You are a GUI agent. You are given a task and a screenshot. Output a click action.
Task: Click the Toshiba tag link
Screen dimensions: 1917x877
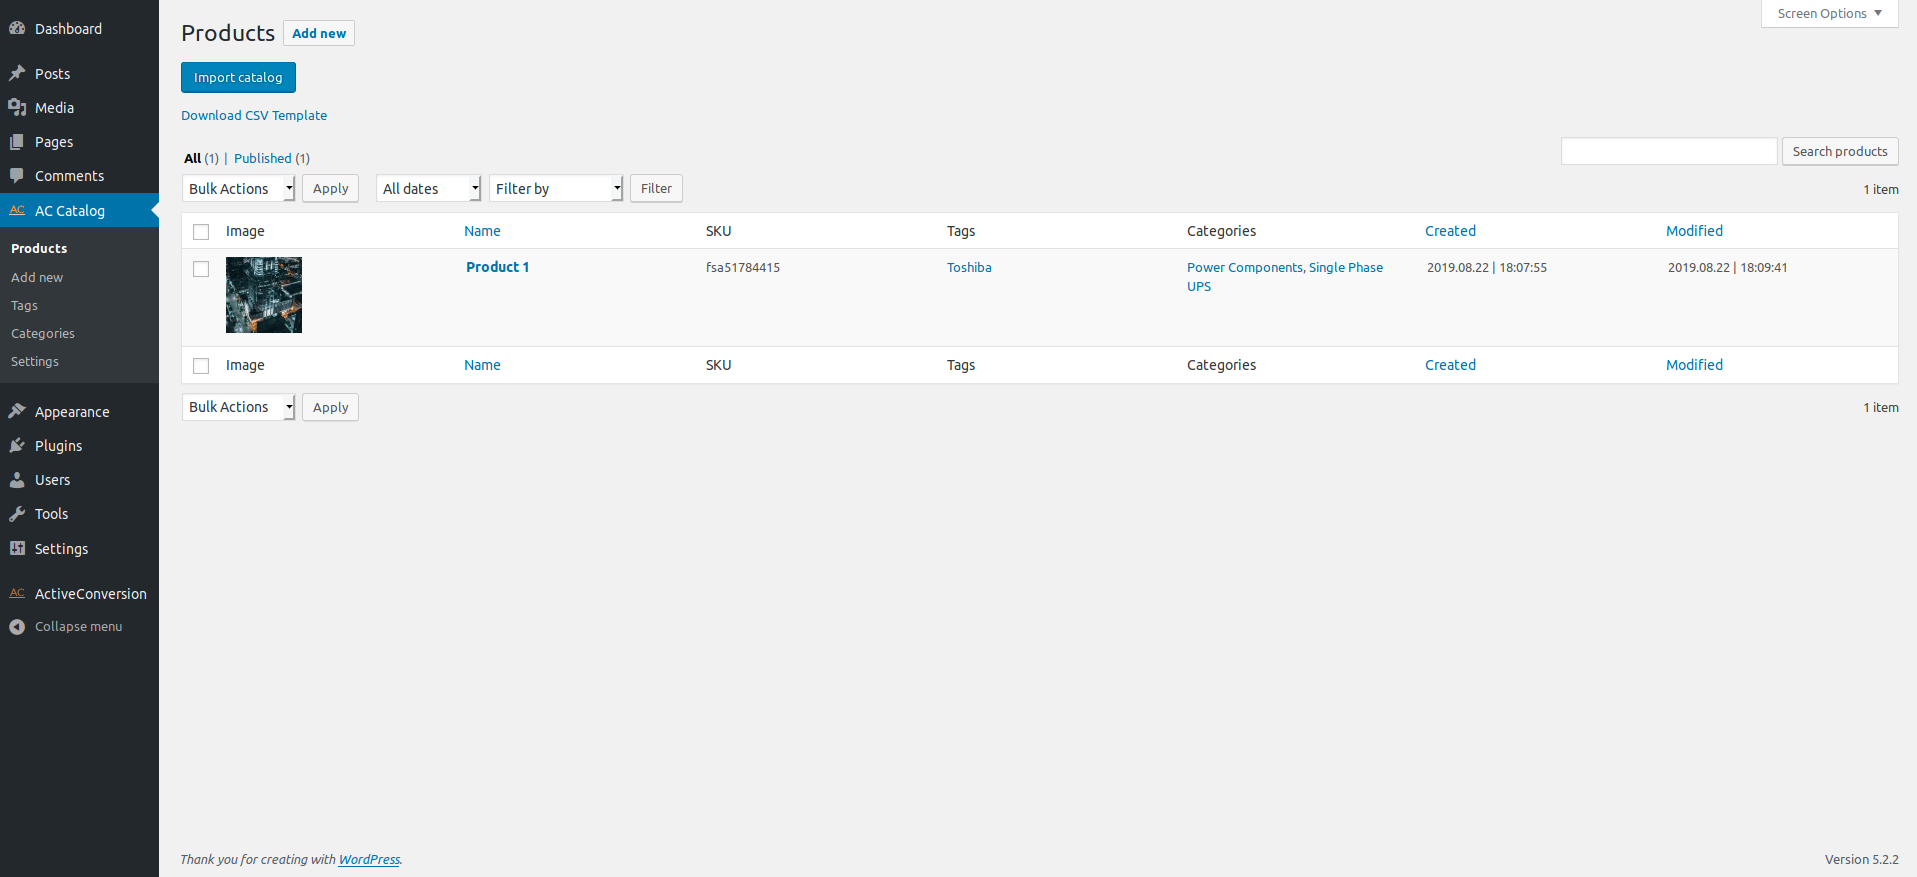[x=969, y=267]
